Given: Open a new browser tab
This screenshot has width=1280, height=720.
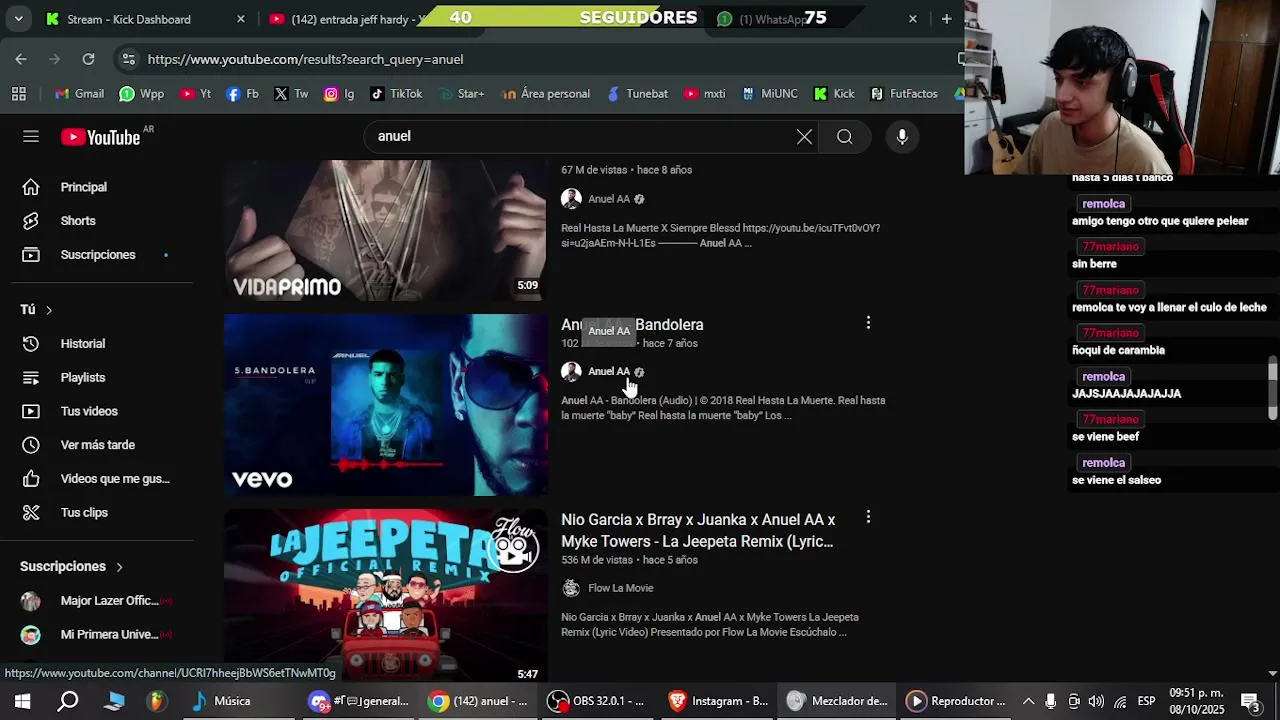Looking at the screenshot, I should [946, 19].
